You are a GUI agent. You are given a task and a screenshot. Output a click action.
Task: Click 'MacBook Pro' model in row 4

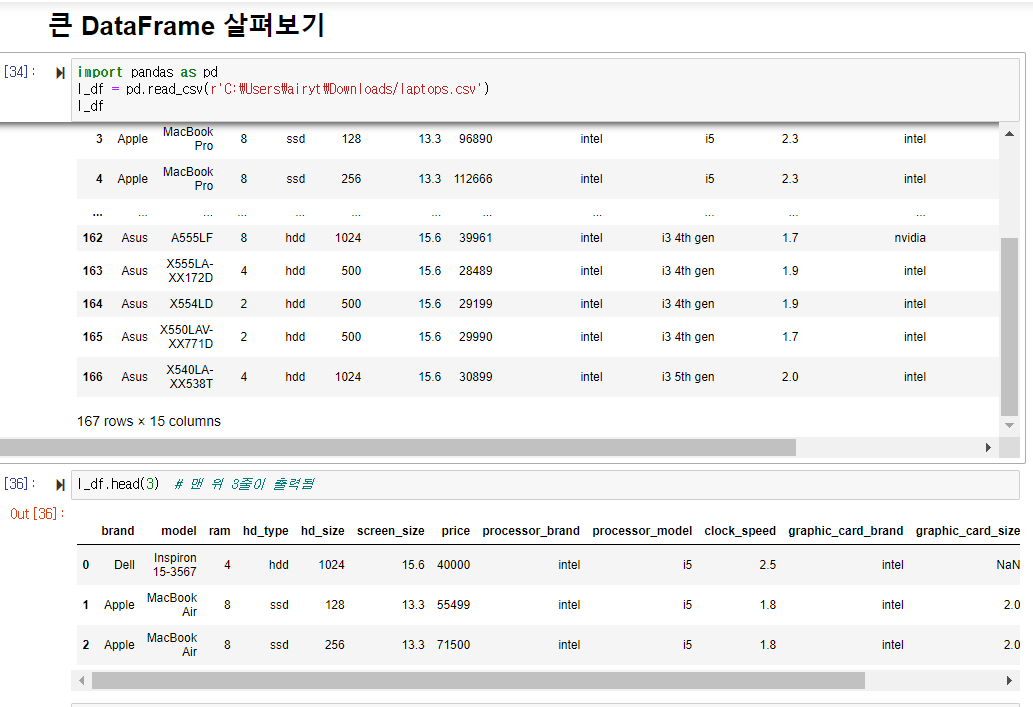pos(188,179)
